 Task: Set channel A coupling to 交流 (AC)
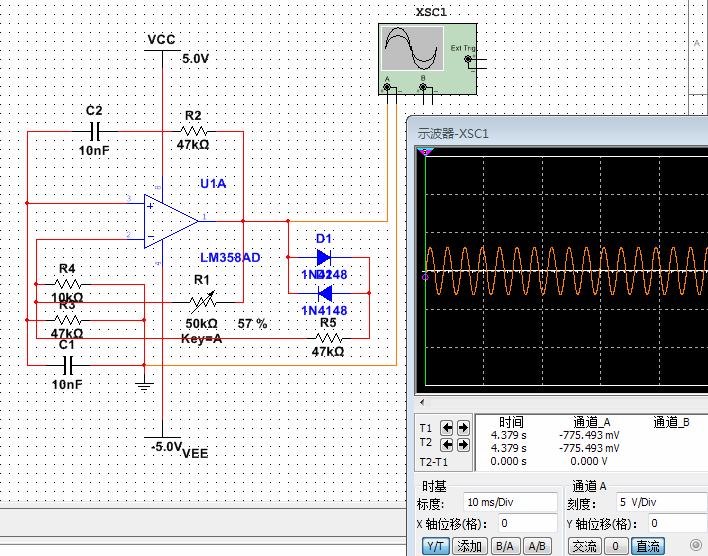[x=584, y=546]
